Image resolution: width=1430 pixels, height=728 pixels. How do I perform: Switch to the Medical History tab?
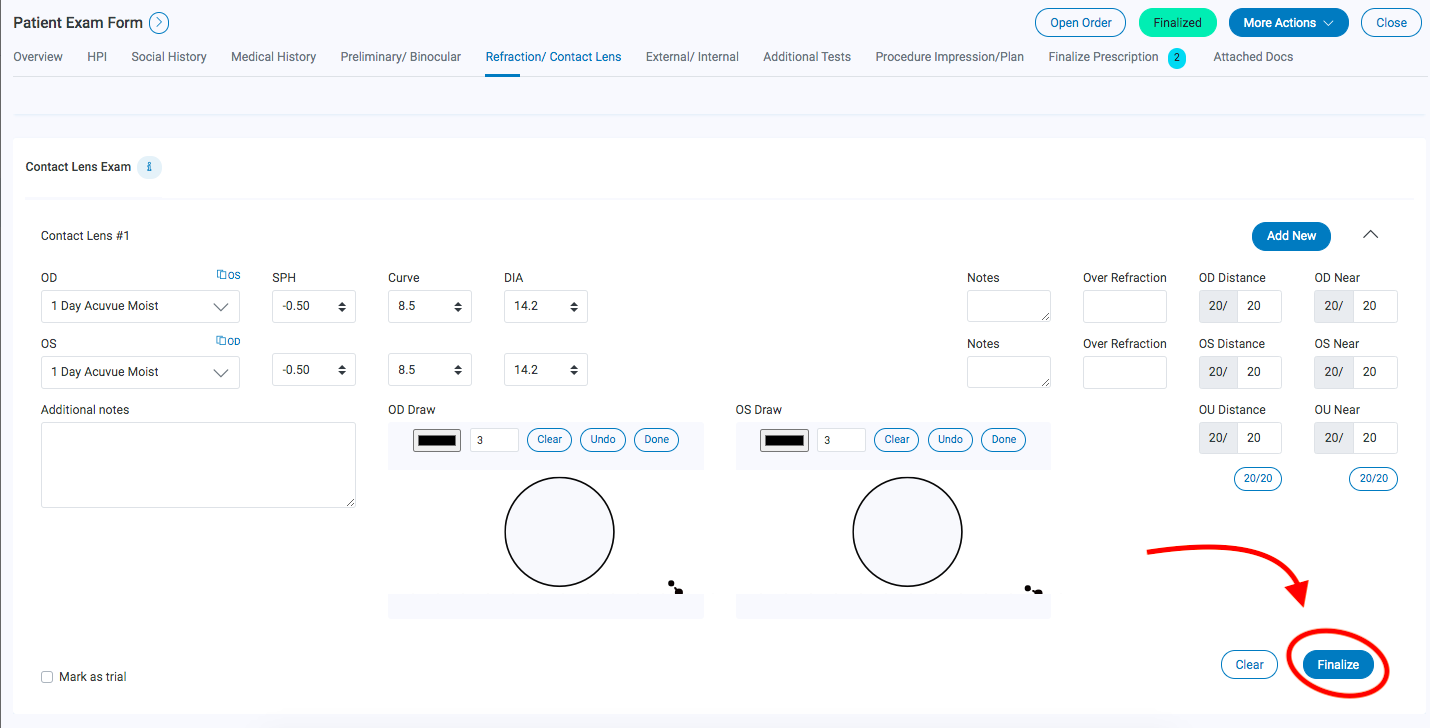(273, 57)
